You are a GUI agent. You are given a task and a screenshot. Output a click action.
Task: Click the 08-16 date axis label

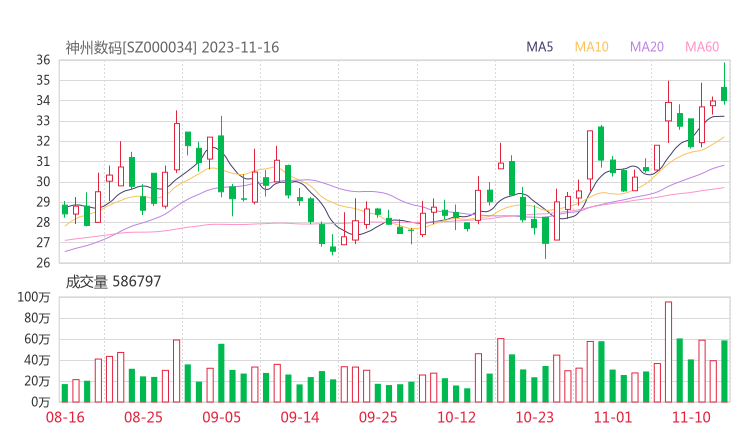coord(65,417)
